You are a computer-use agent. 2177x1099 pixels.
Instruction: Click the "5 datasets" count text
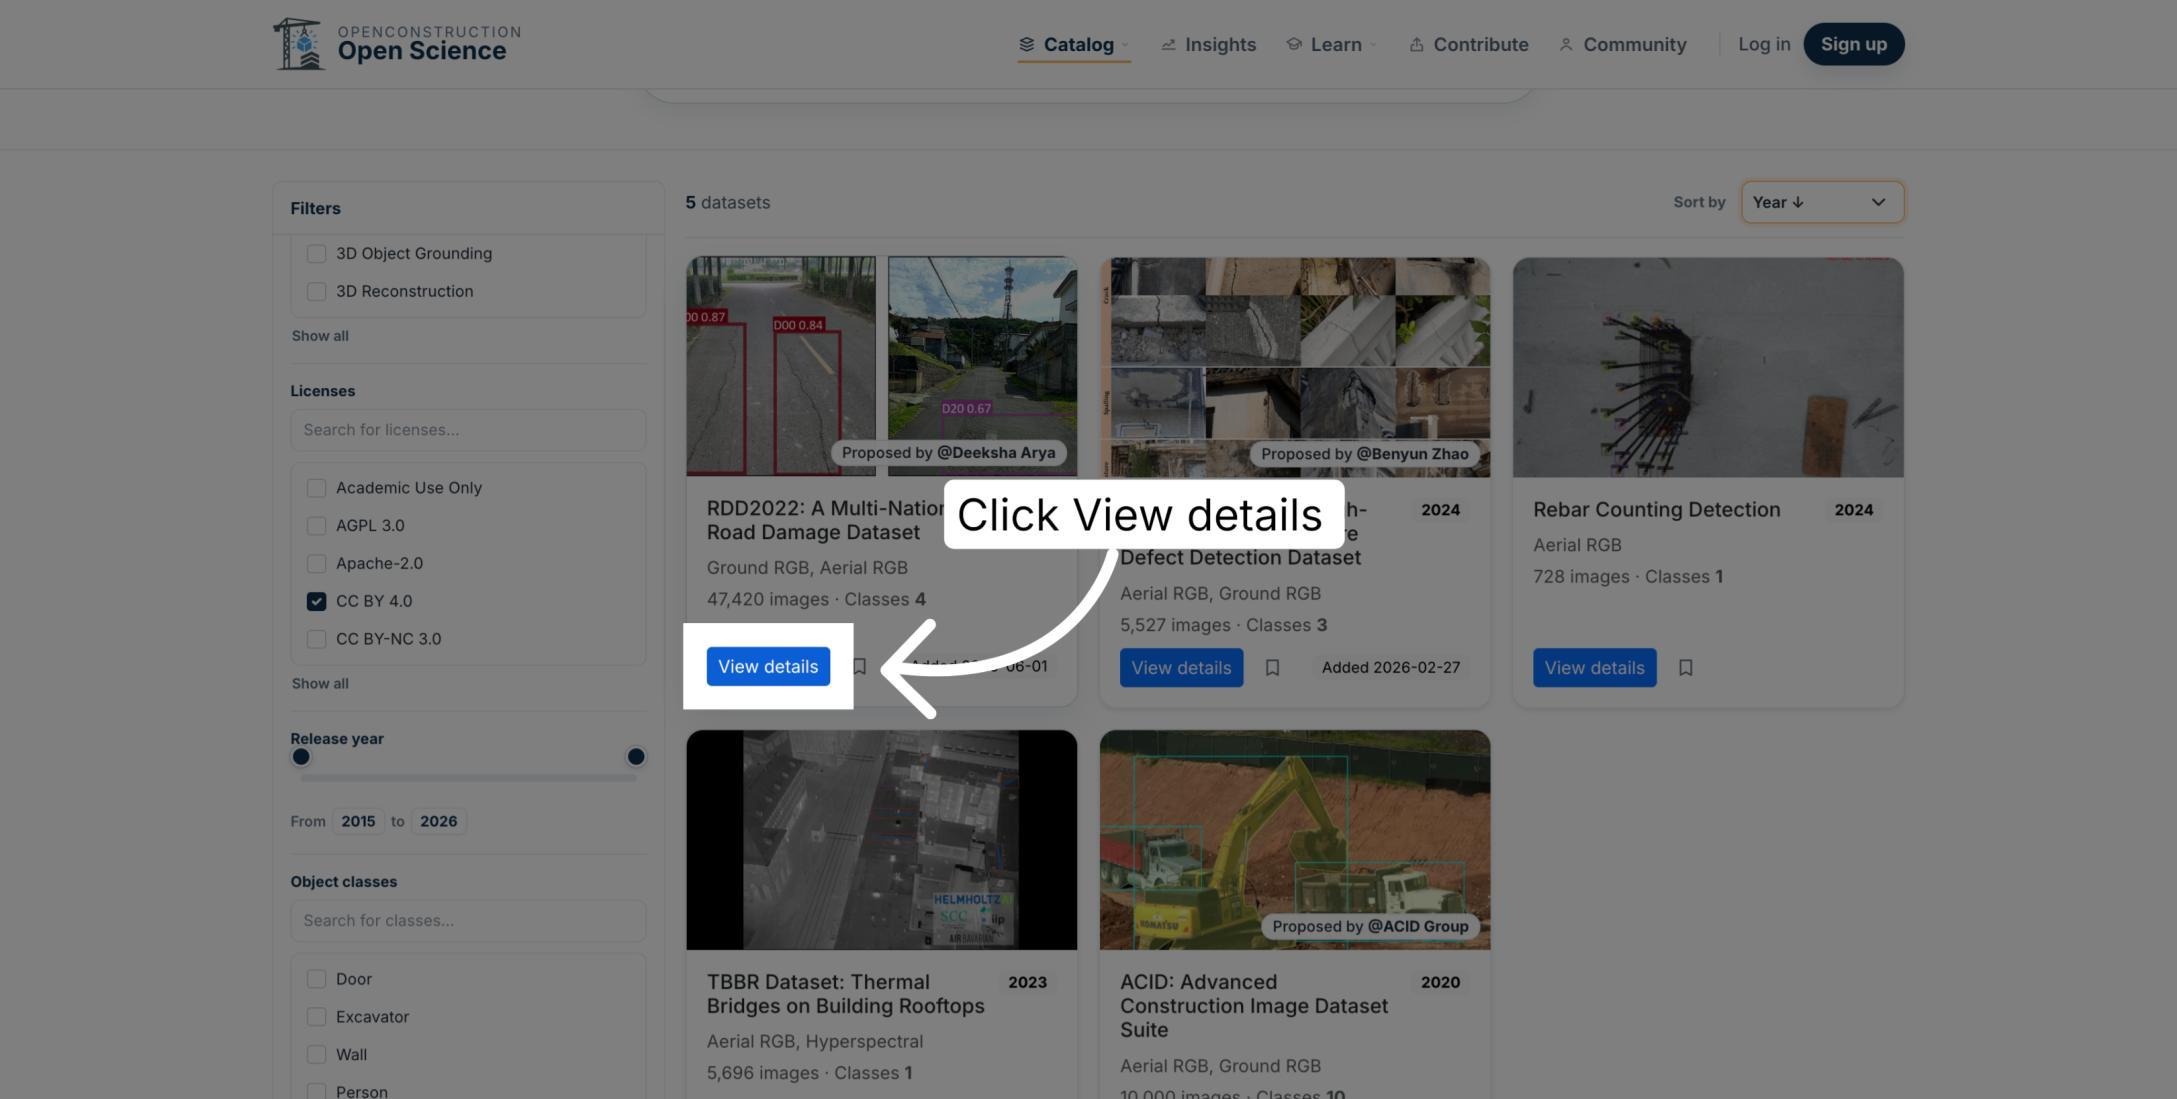[728, 202]
